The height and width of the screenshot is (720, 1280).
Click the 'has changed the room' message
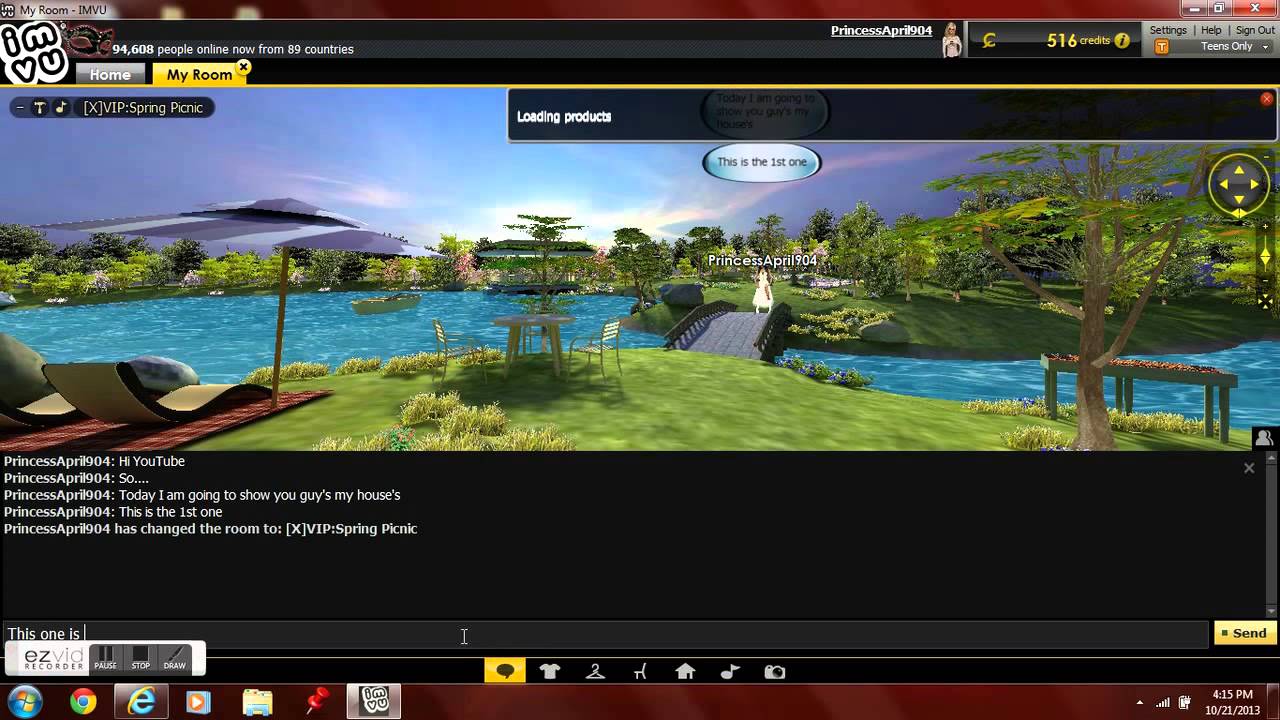click(x=210, y=529)
